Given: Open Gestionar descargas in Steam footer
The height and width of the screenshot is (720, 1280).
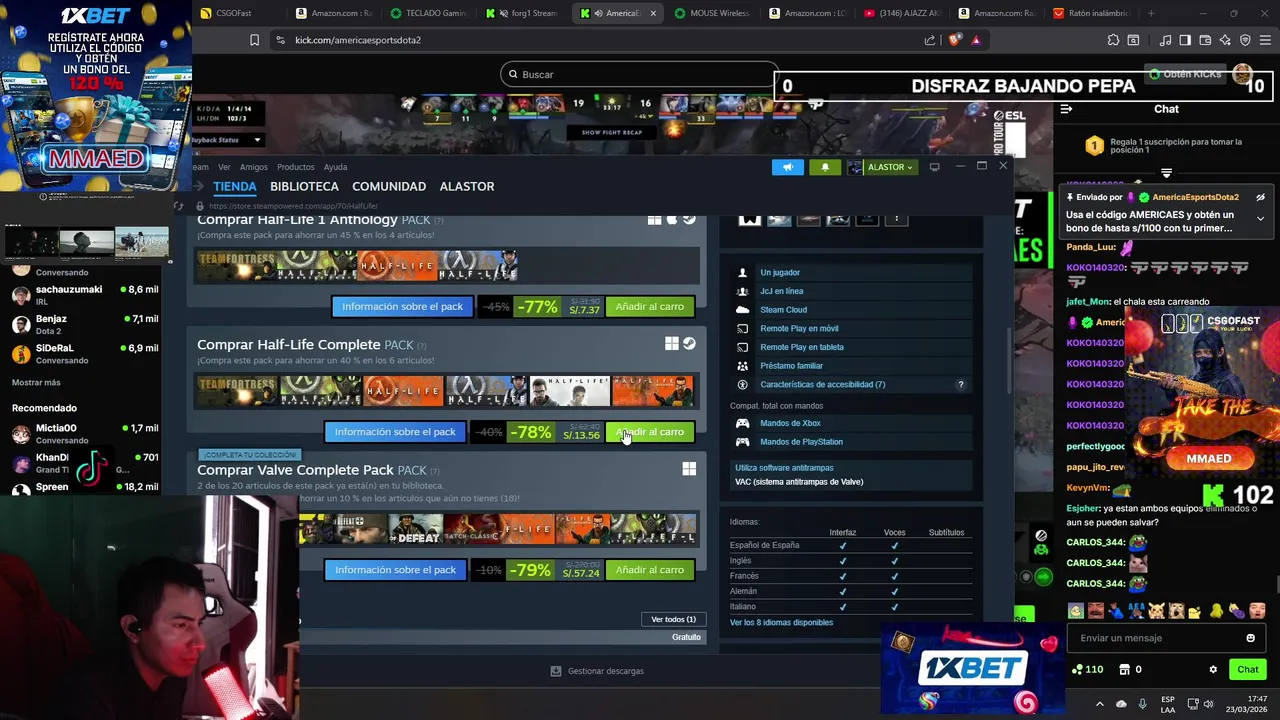Looking at the screenshot, I should point(597,671).
